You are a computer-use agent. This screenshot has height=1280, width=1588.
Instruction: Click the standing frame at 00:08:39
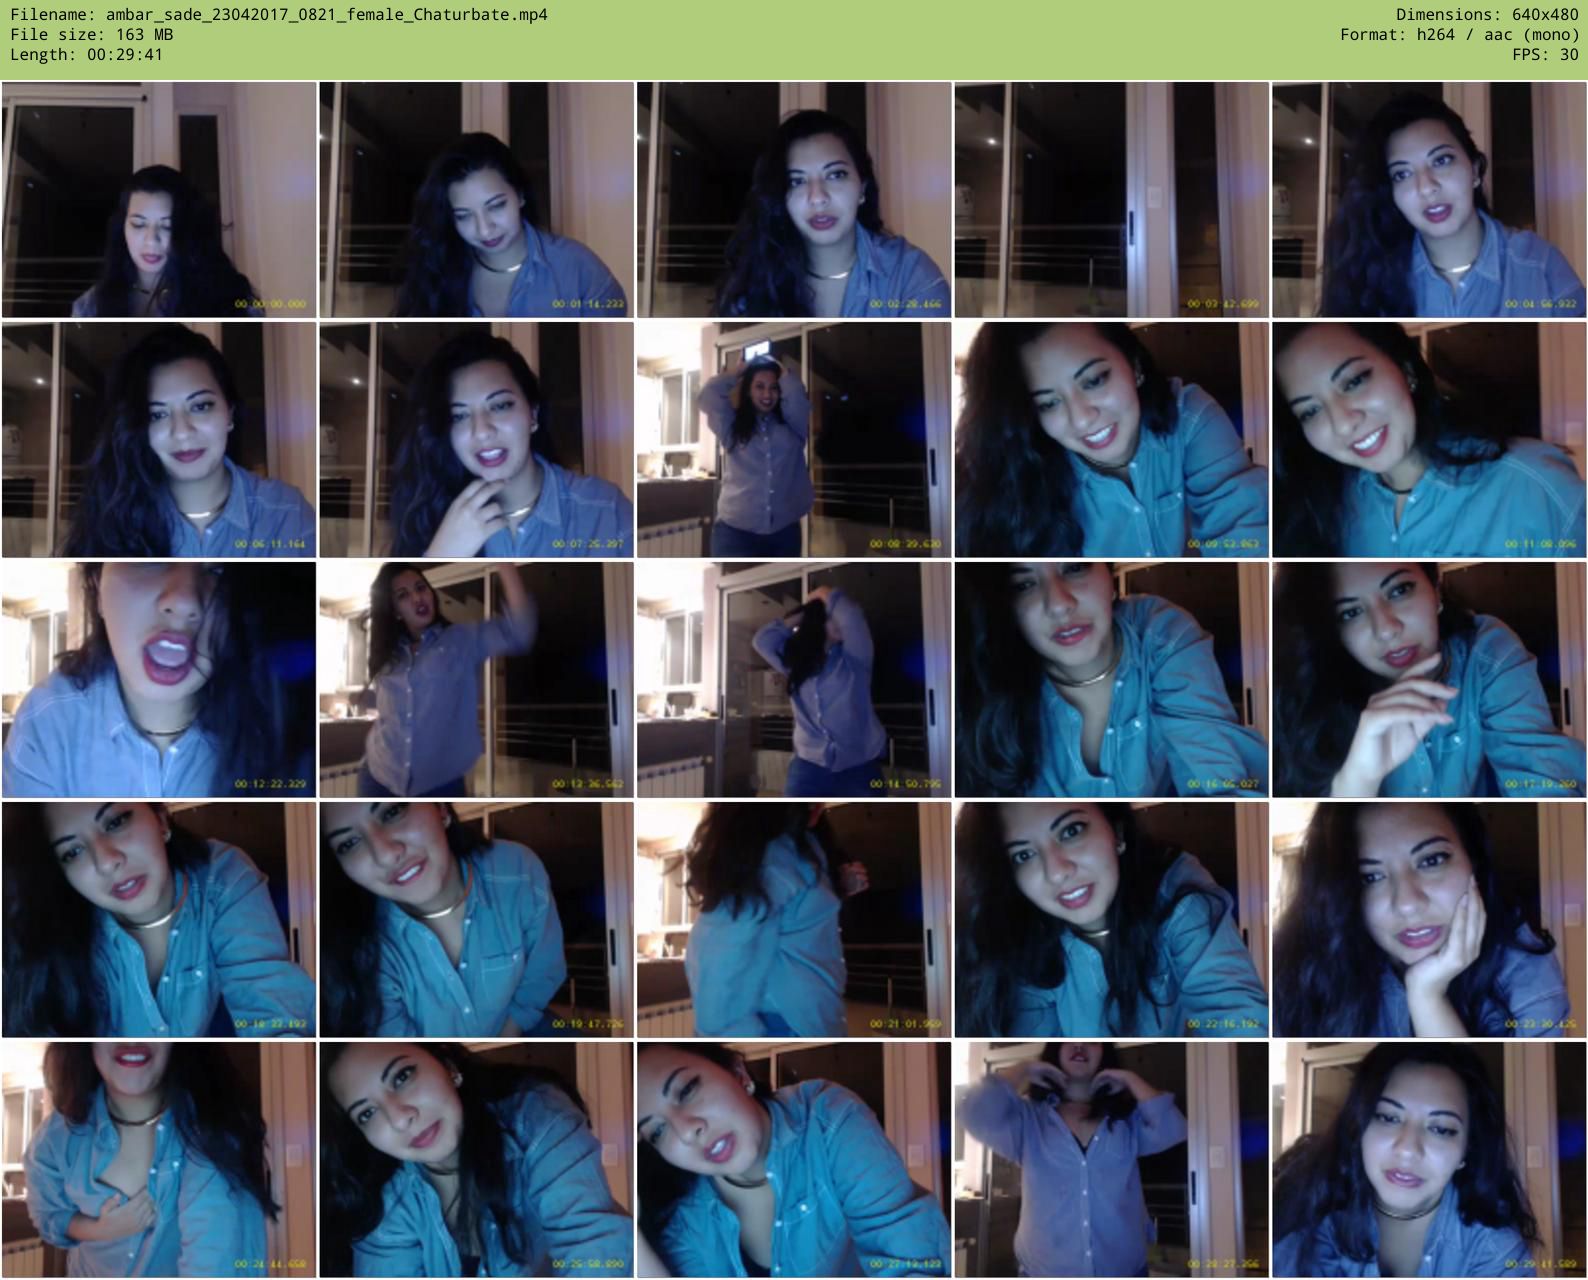click(x=794, y=440)
